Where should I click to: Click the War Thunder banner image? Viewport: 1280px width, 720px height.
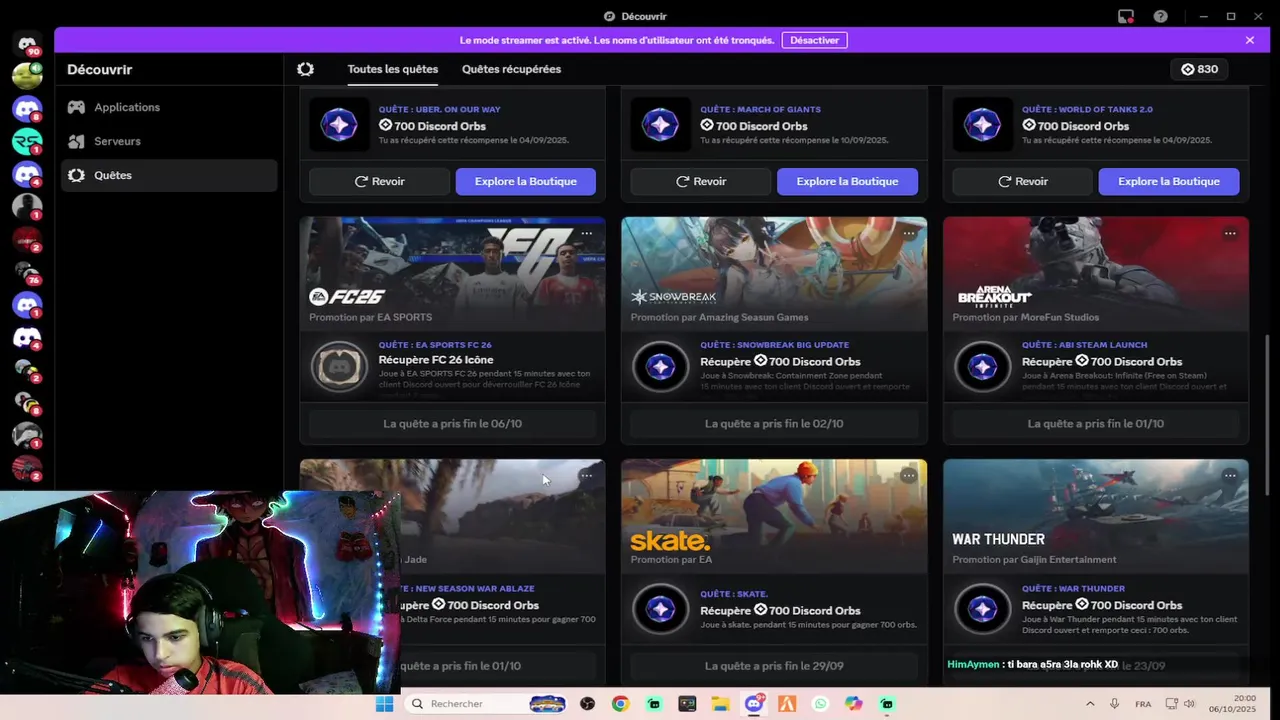(1096, 516)
